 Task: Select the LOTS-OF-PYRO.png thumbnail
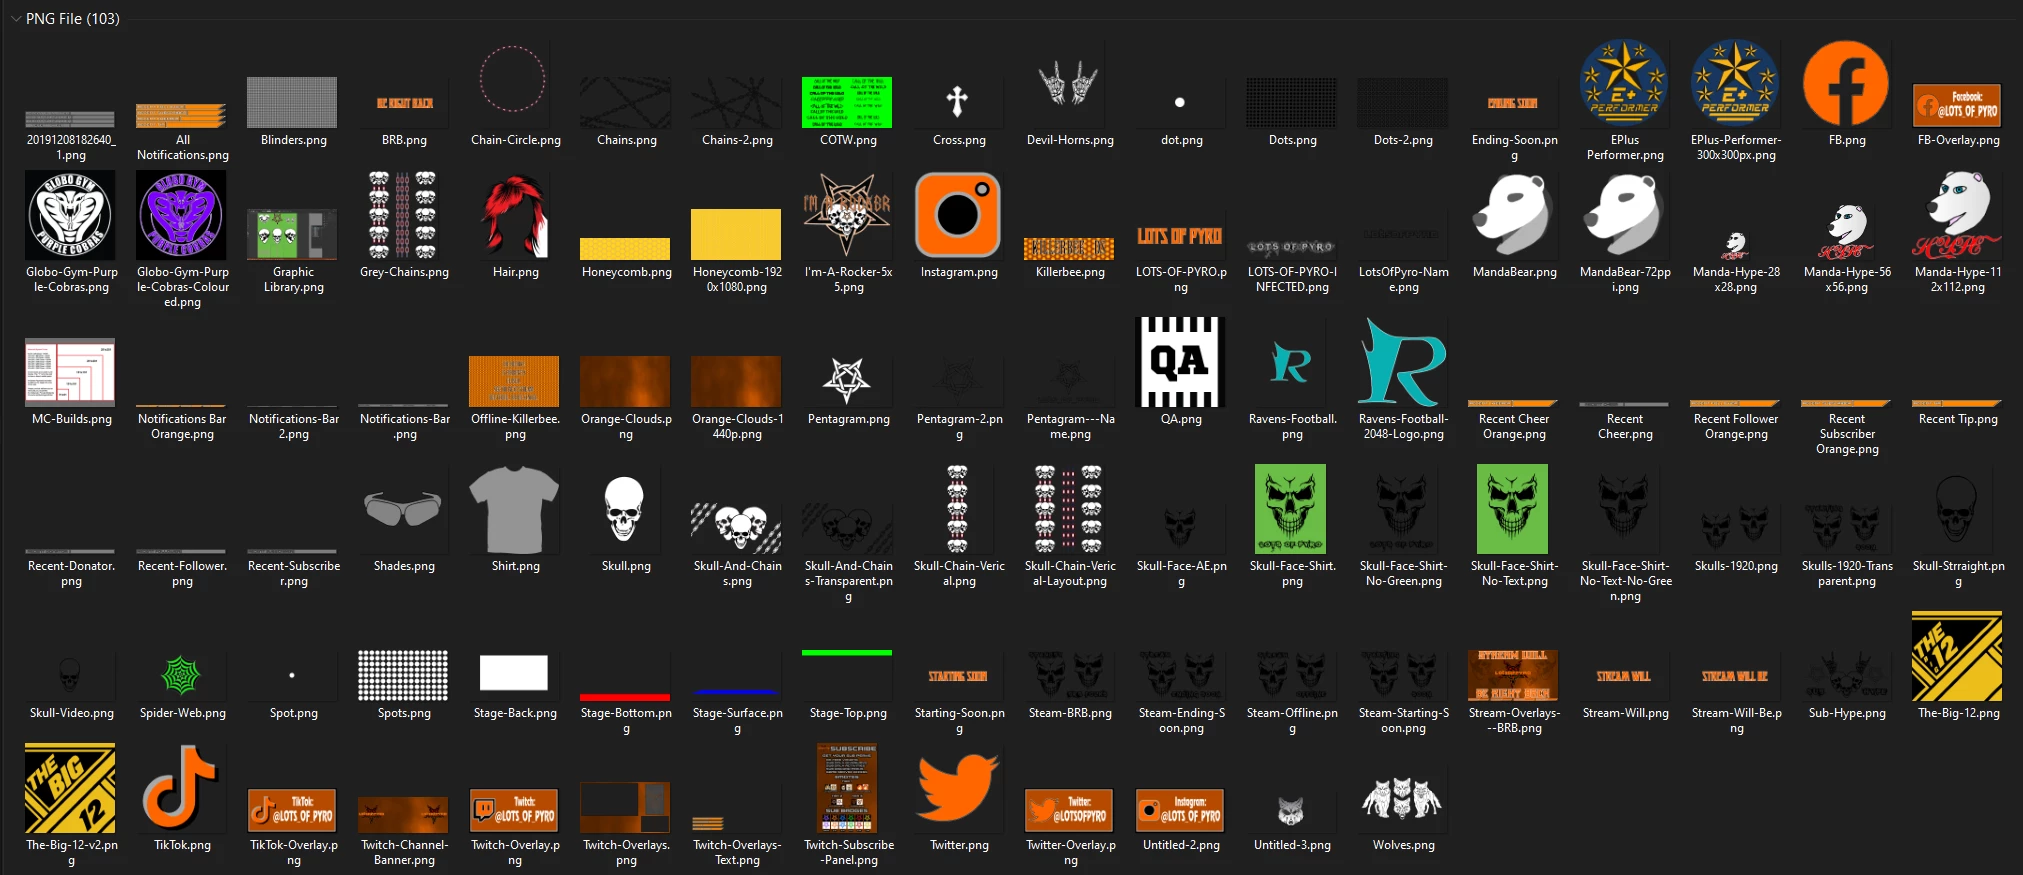point(1180,237)
